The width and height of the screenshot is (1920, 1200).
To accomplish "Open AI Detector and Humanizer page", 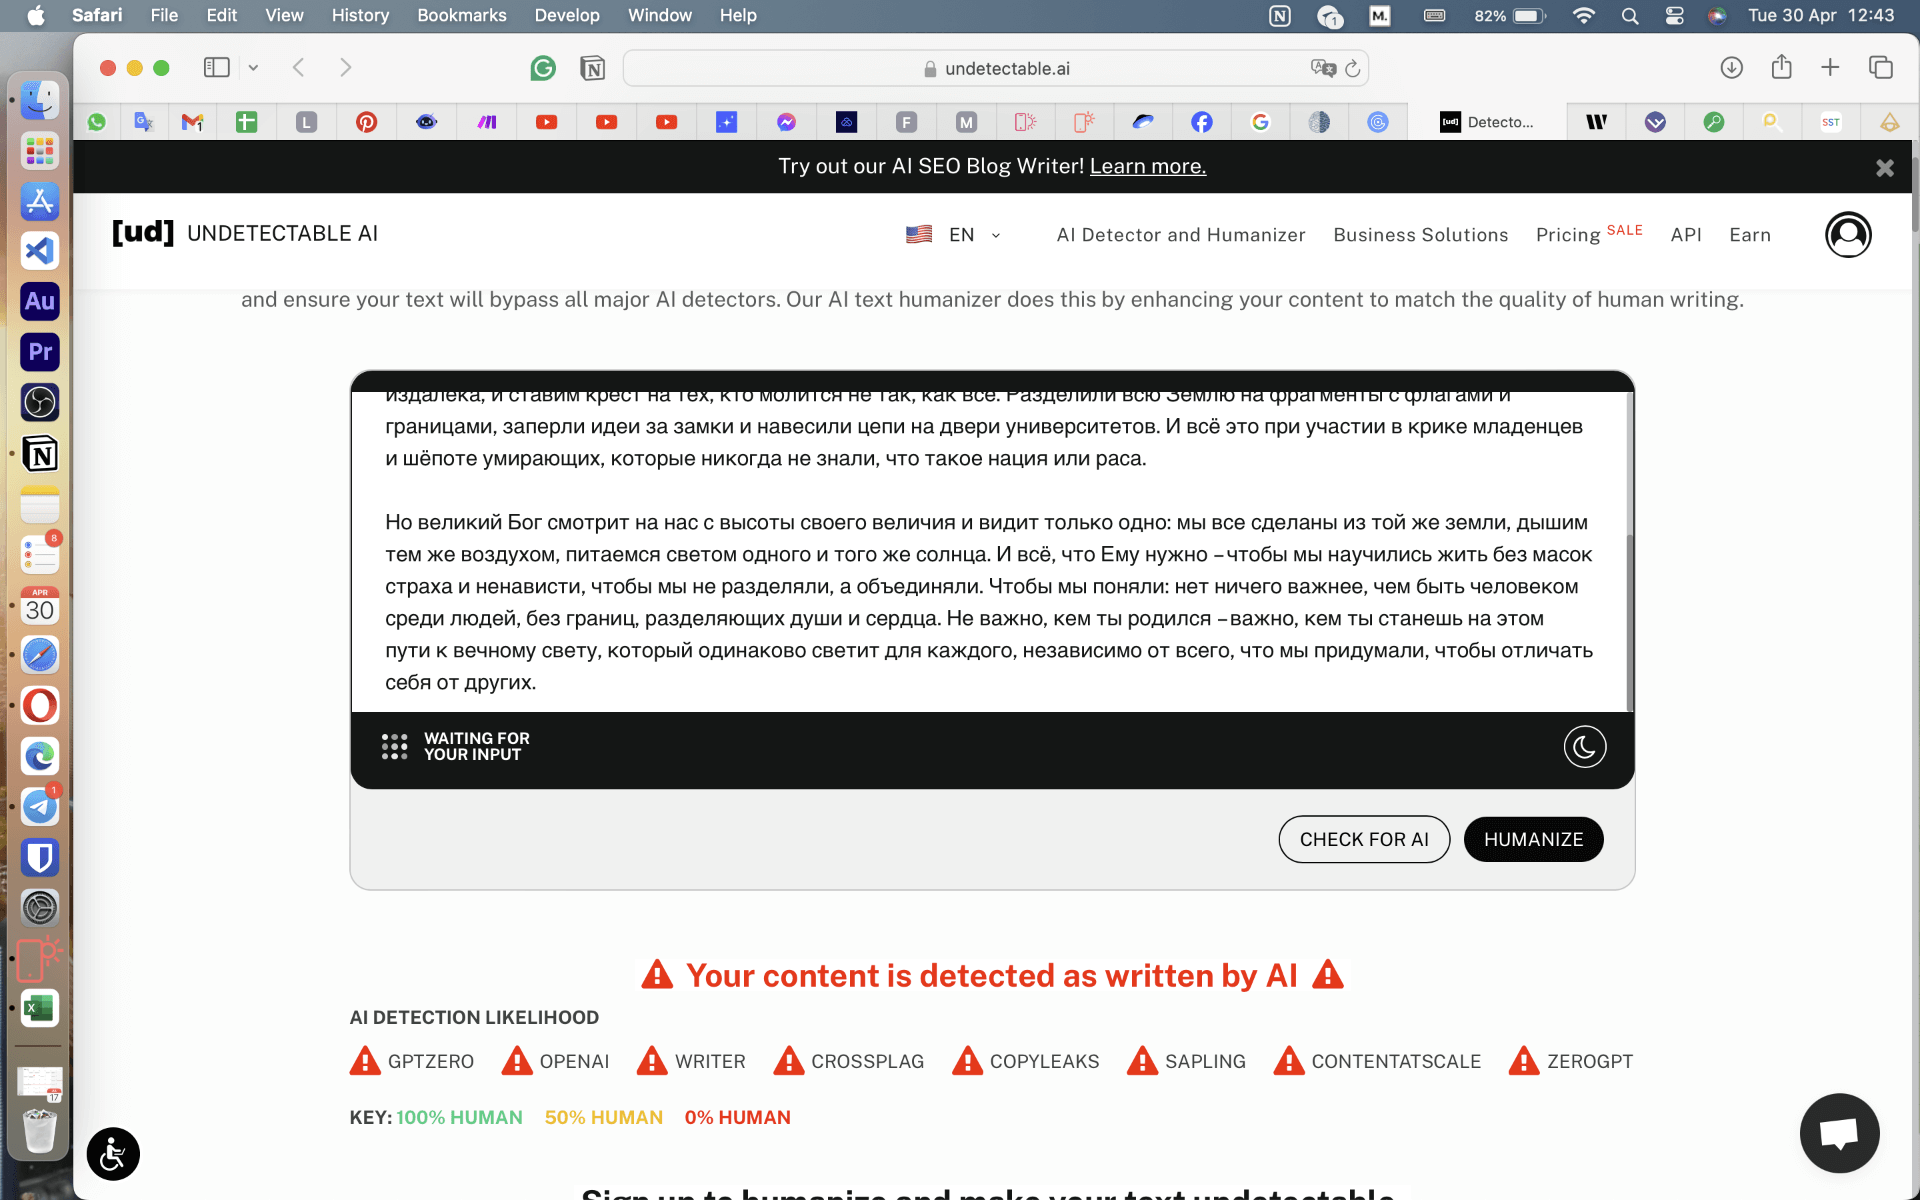I will (x=1181, y=234).
